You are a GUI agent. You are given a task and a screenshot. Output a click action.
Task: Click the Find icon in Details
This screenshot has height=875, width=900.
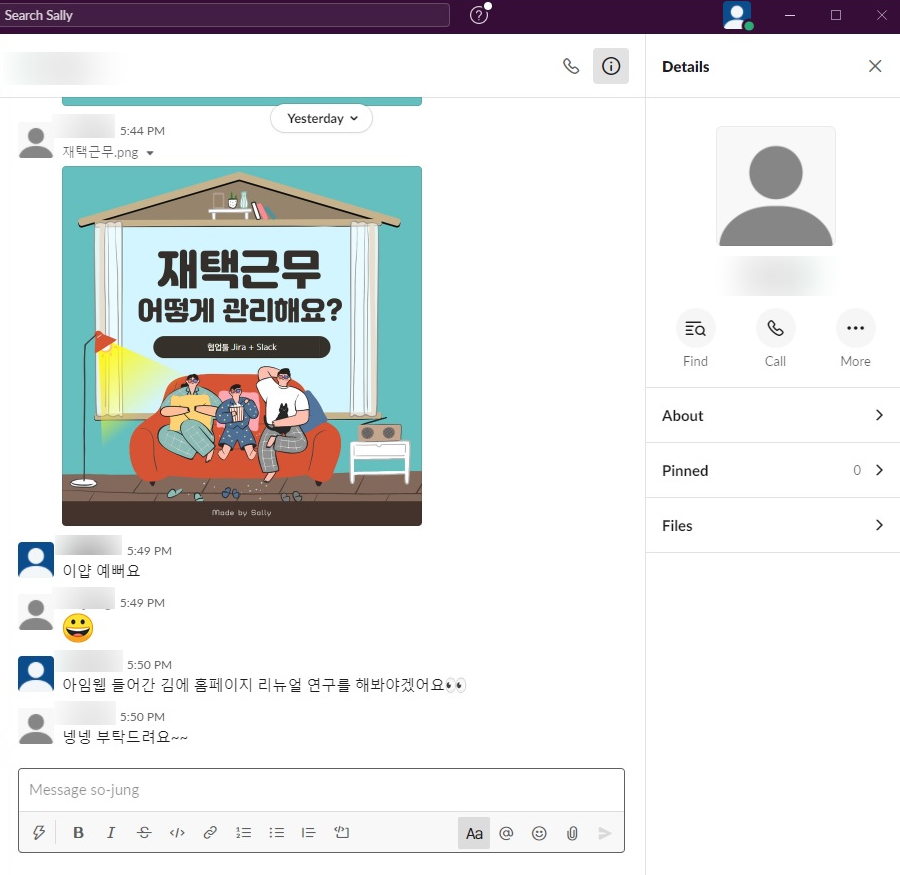695,328
